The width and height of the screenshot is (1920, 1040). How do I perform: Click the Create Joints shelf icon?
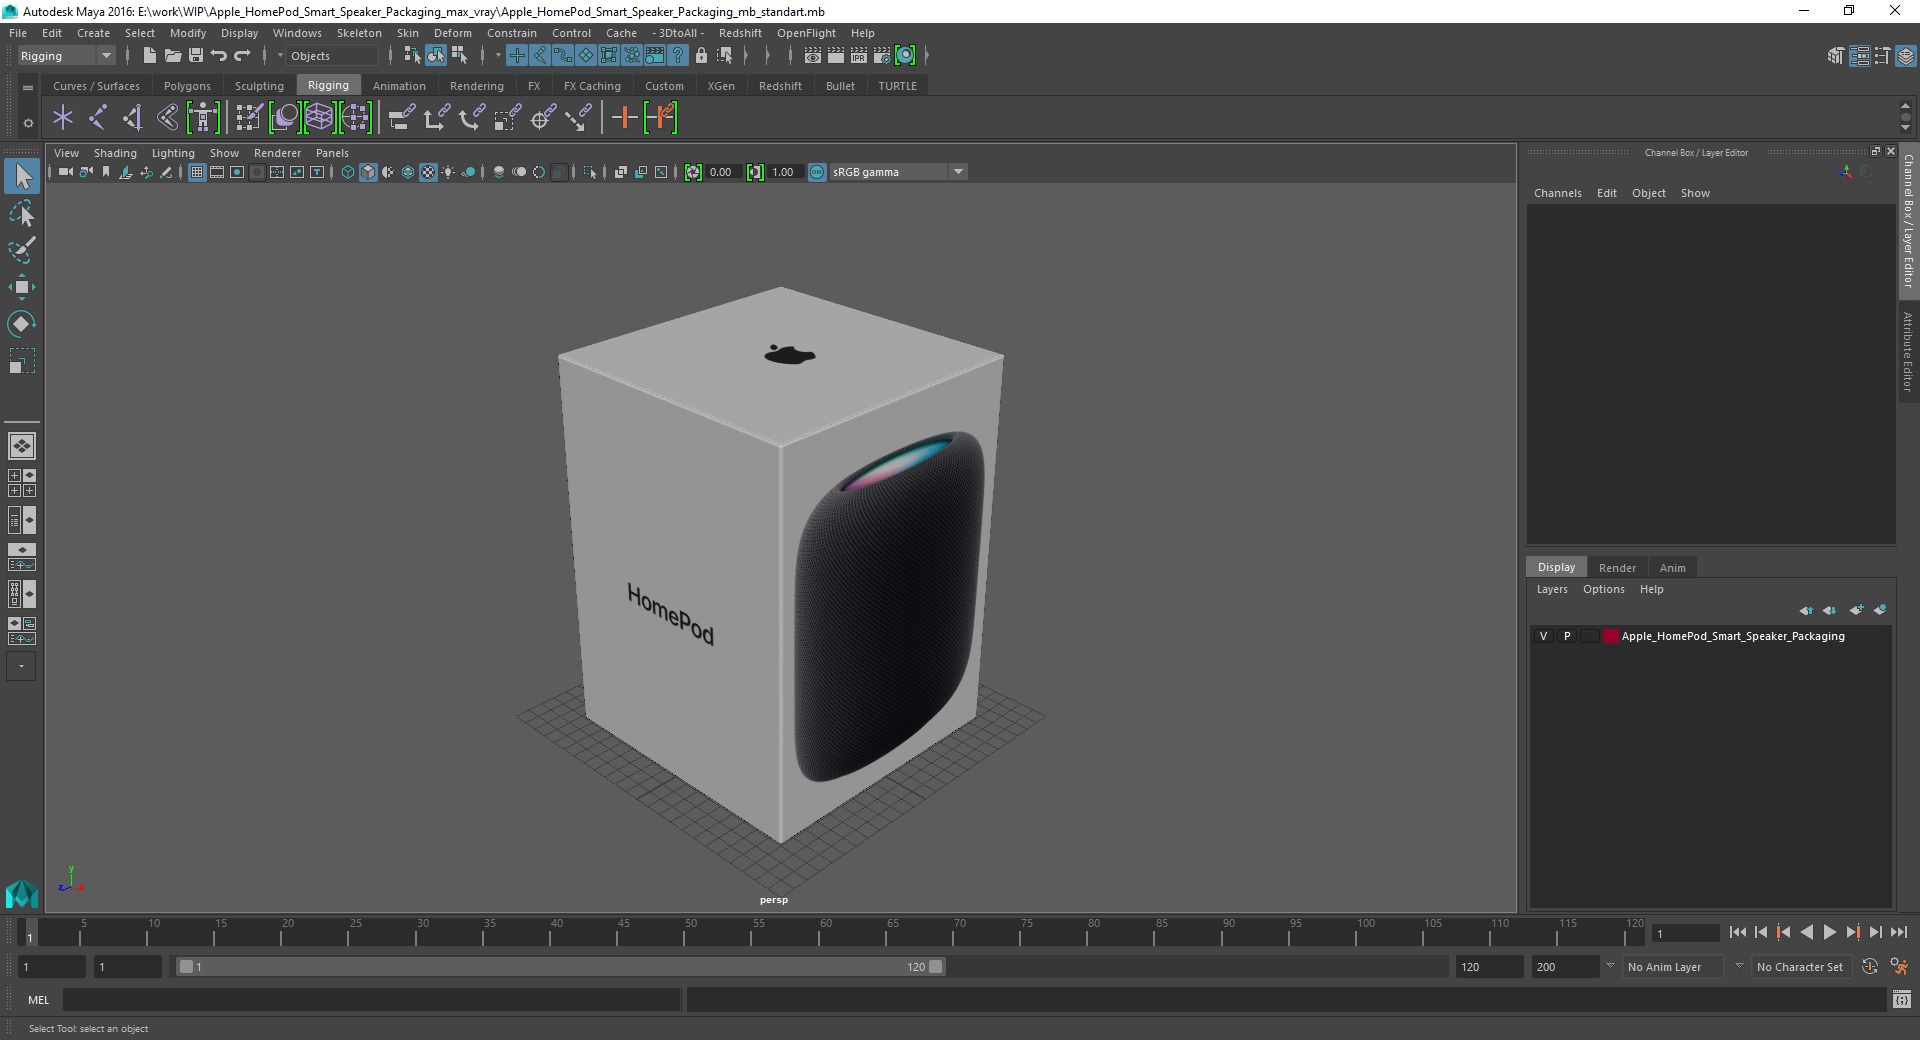pyautogui.click(x=98, y=118)
